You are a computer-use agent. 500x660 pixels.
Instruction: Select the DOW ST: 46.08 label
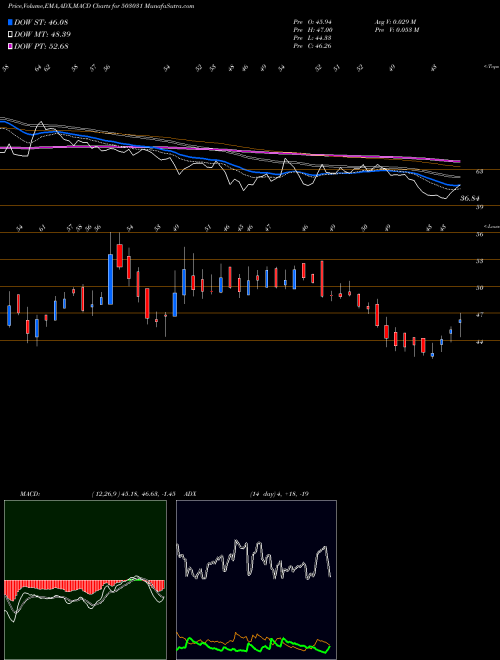point(41,22)
